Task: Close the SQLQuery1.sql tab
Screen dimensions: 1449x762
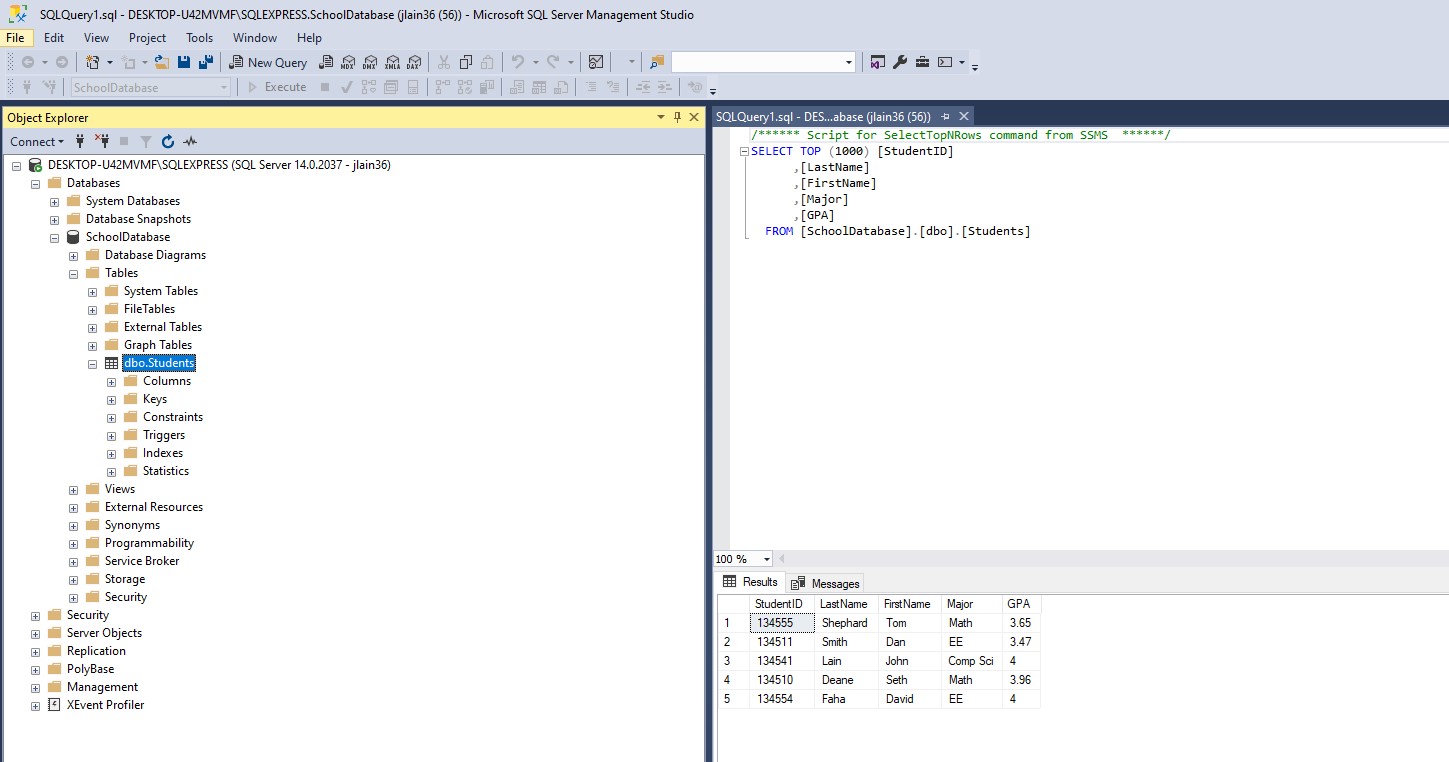Action: 964,117
